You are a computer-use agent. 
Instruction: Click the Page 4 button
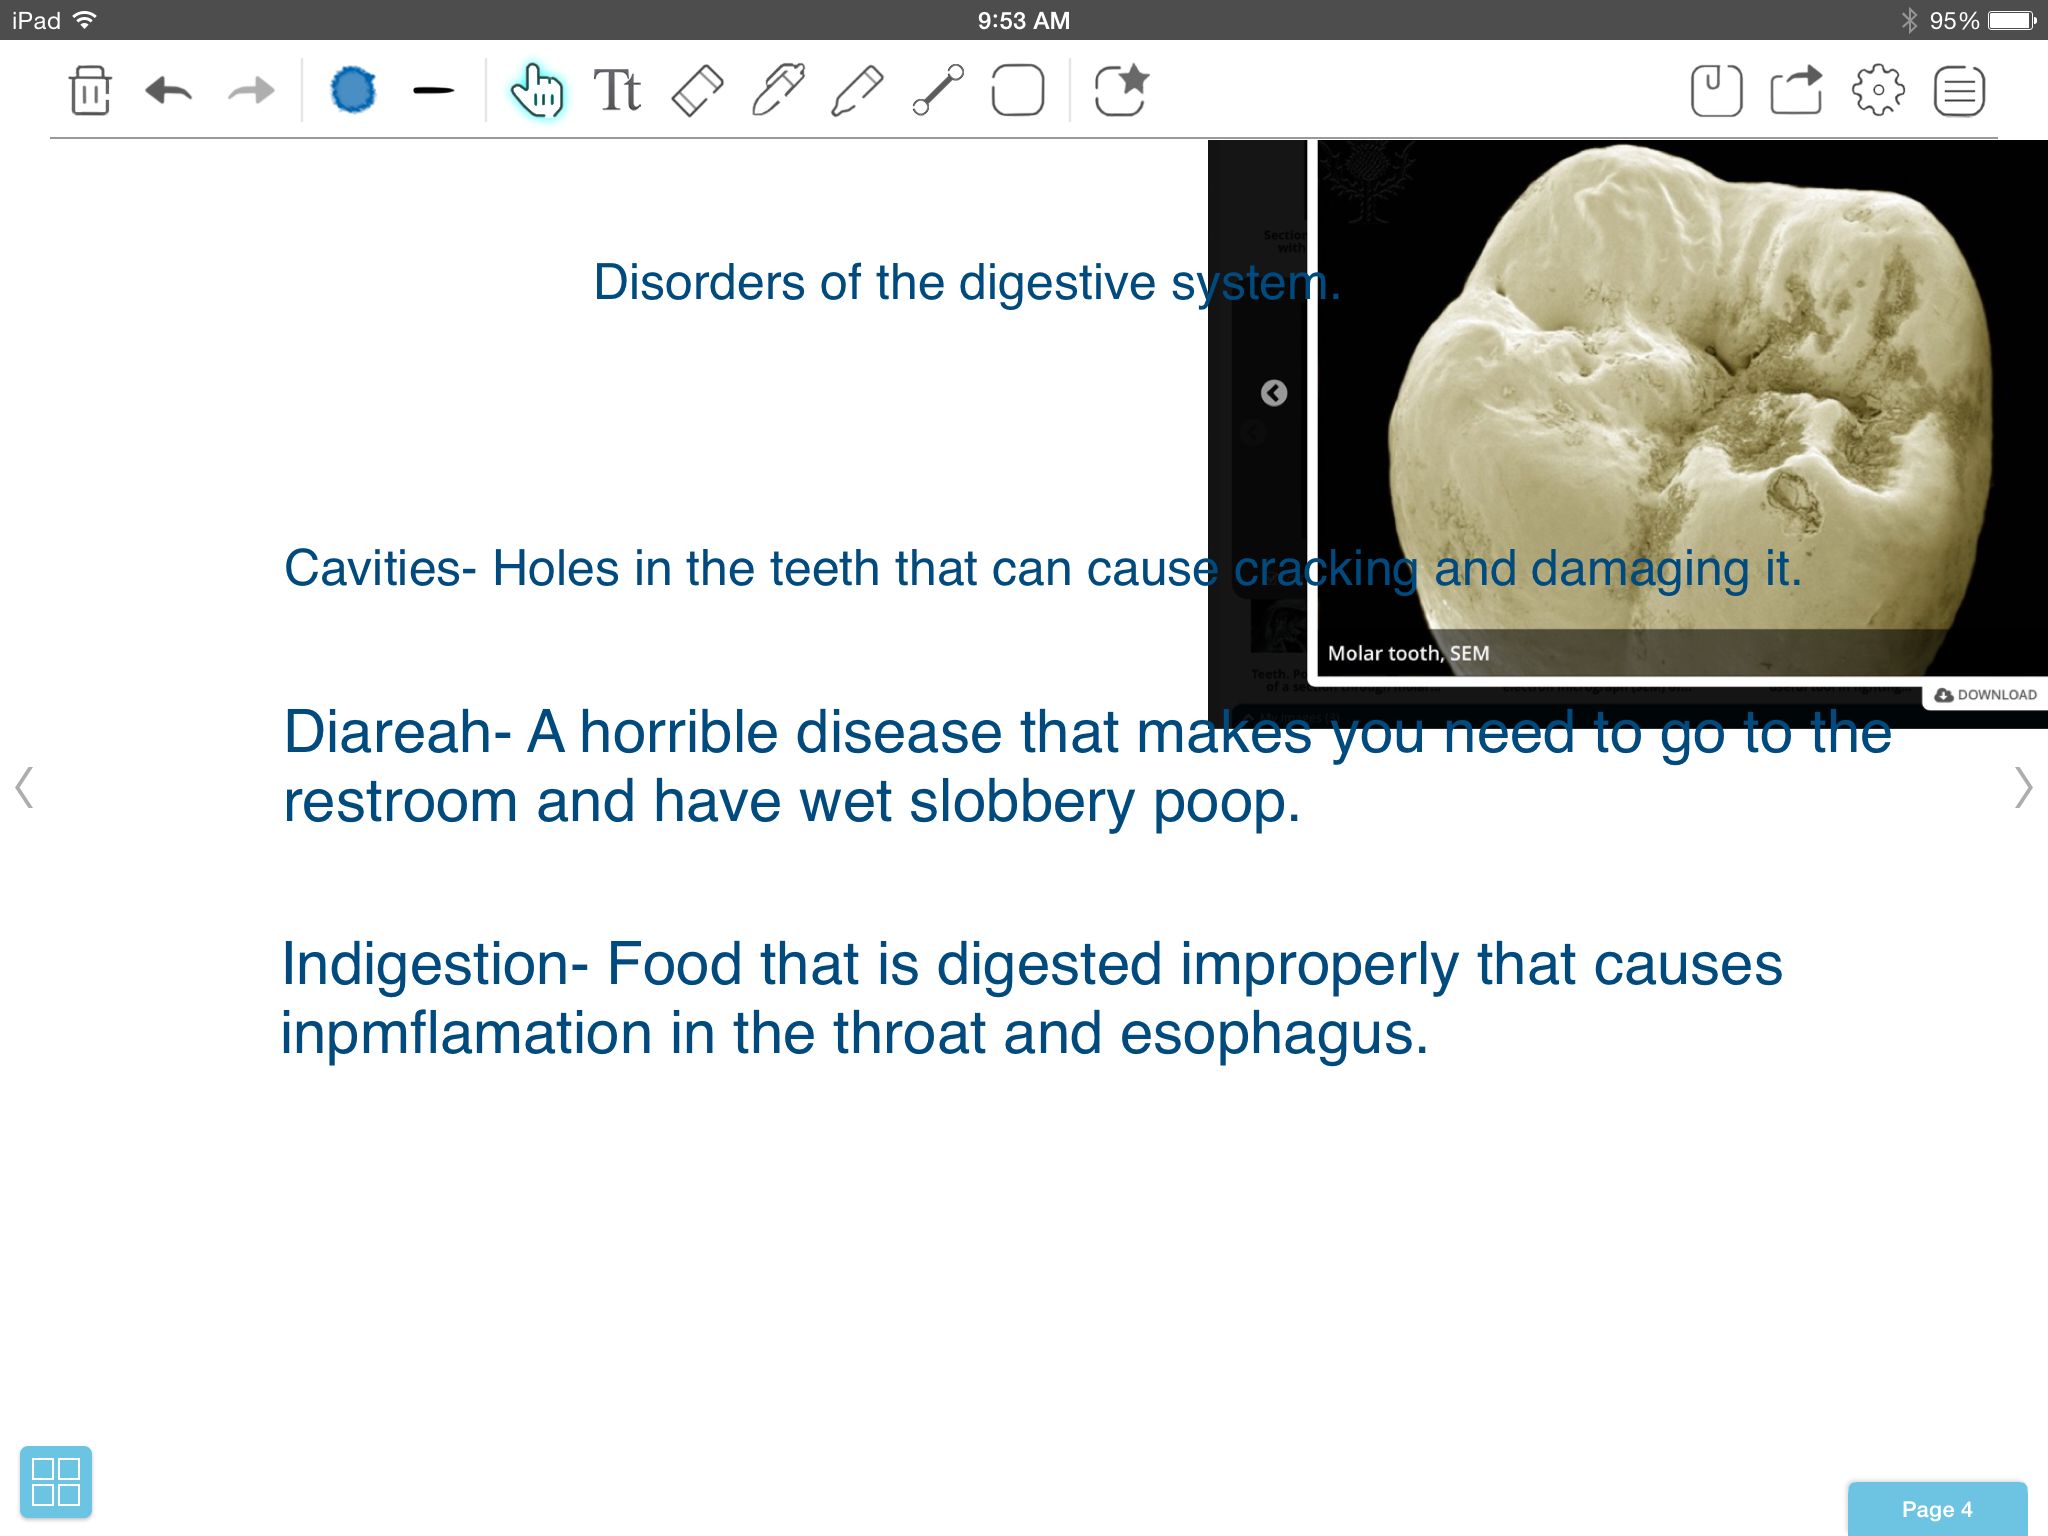pos(1937,1509)
